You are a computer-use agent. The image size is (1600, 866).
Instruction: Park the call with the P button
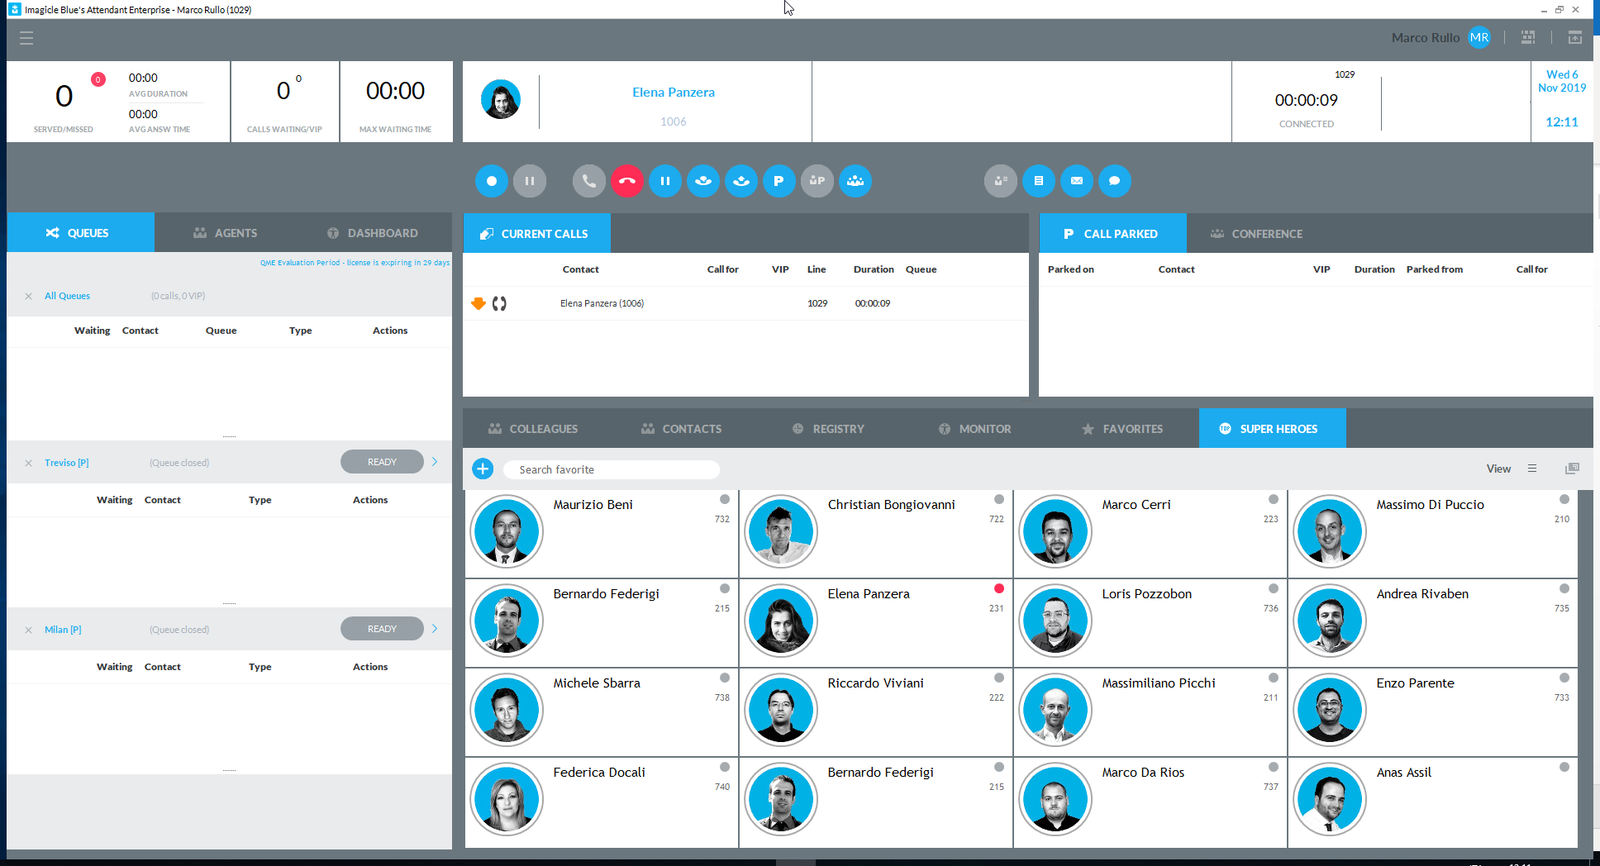[778, 181]
